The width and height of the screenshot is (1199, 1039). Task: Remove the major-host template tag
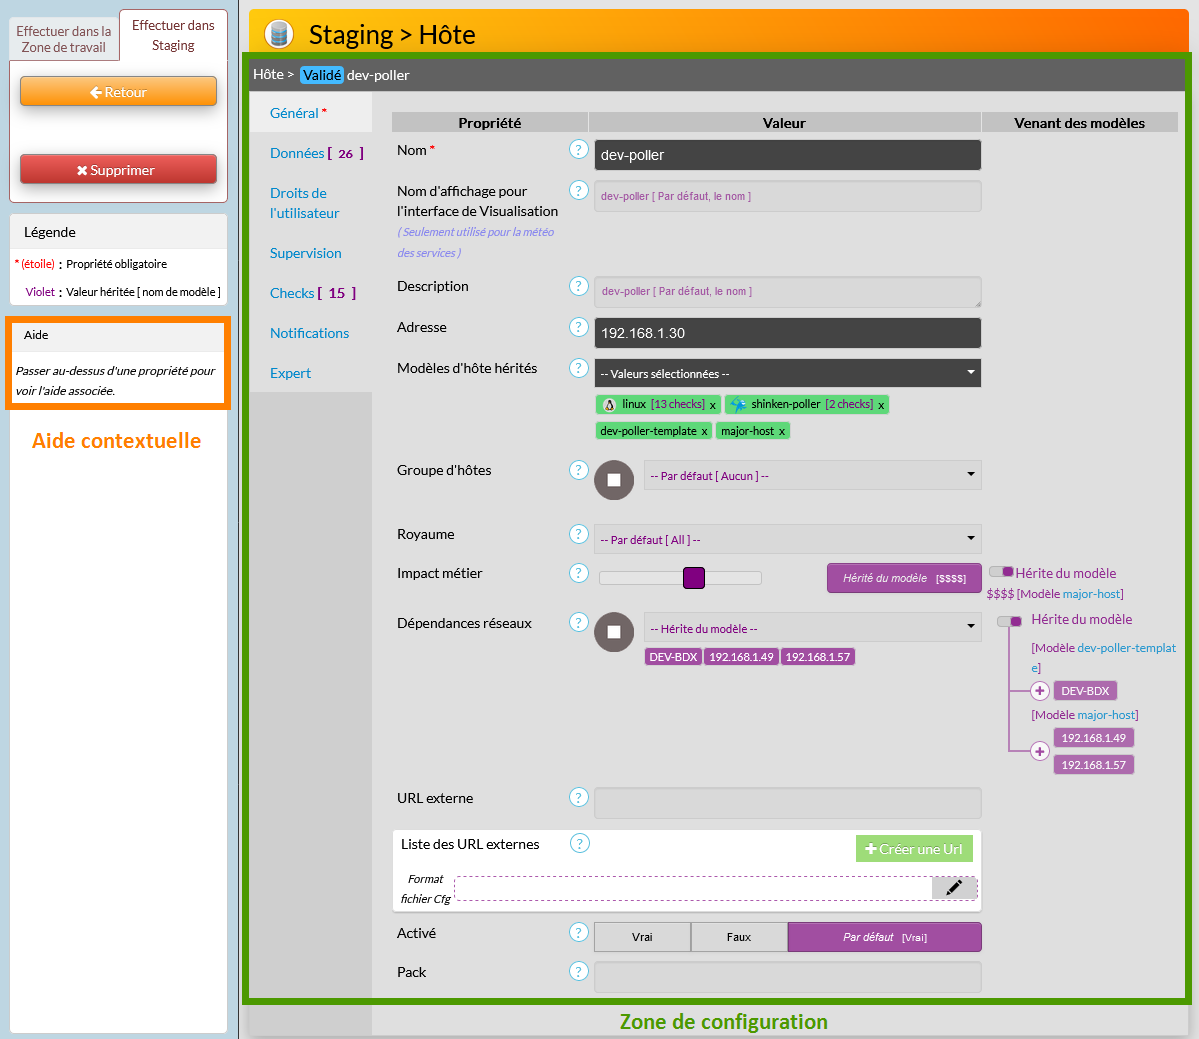(x=782, y=432)
